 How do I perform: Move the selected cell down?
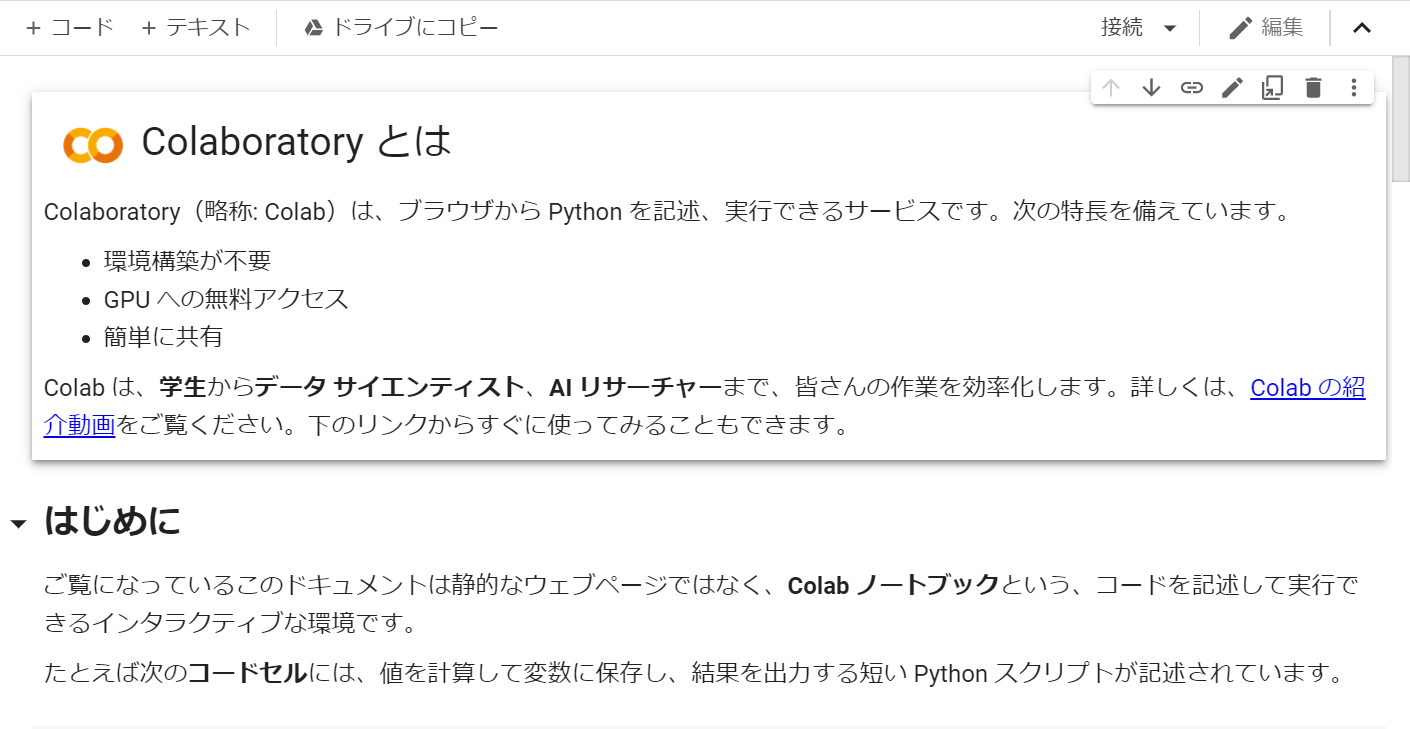(1151, 87)
